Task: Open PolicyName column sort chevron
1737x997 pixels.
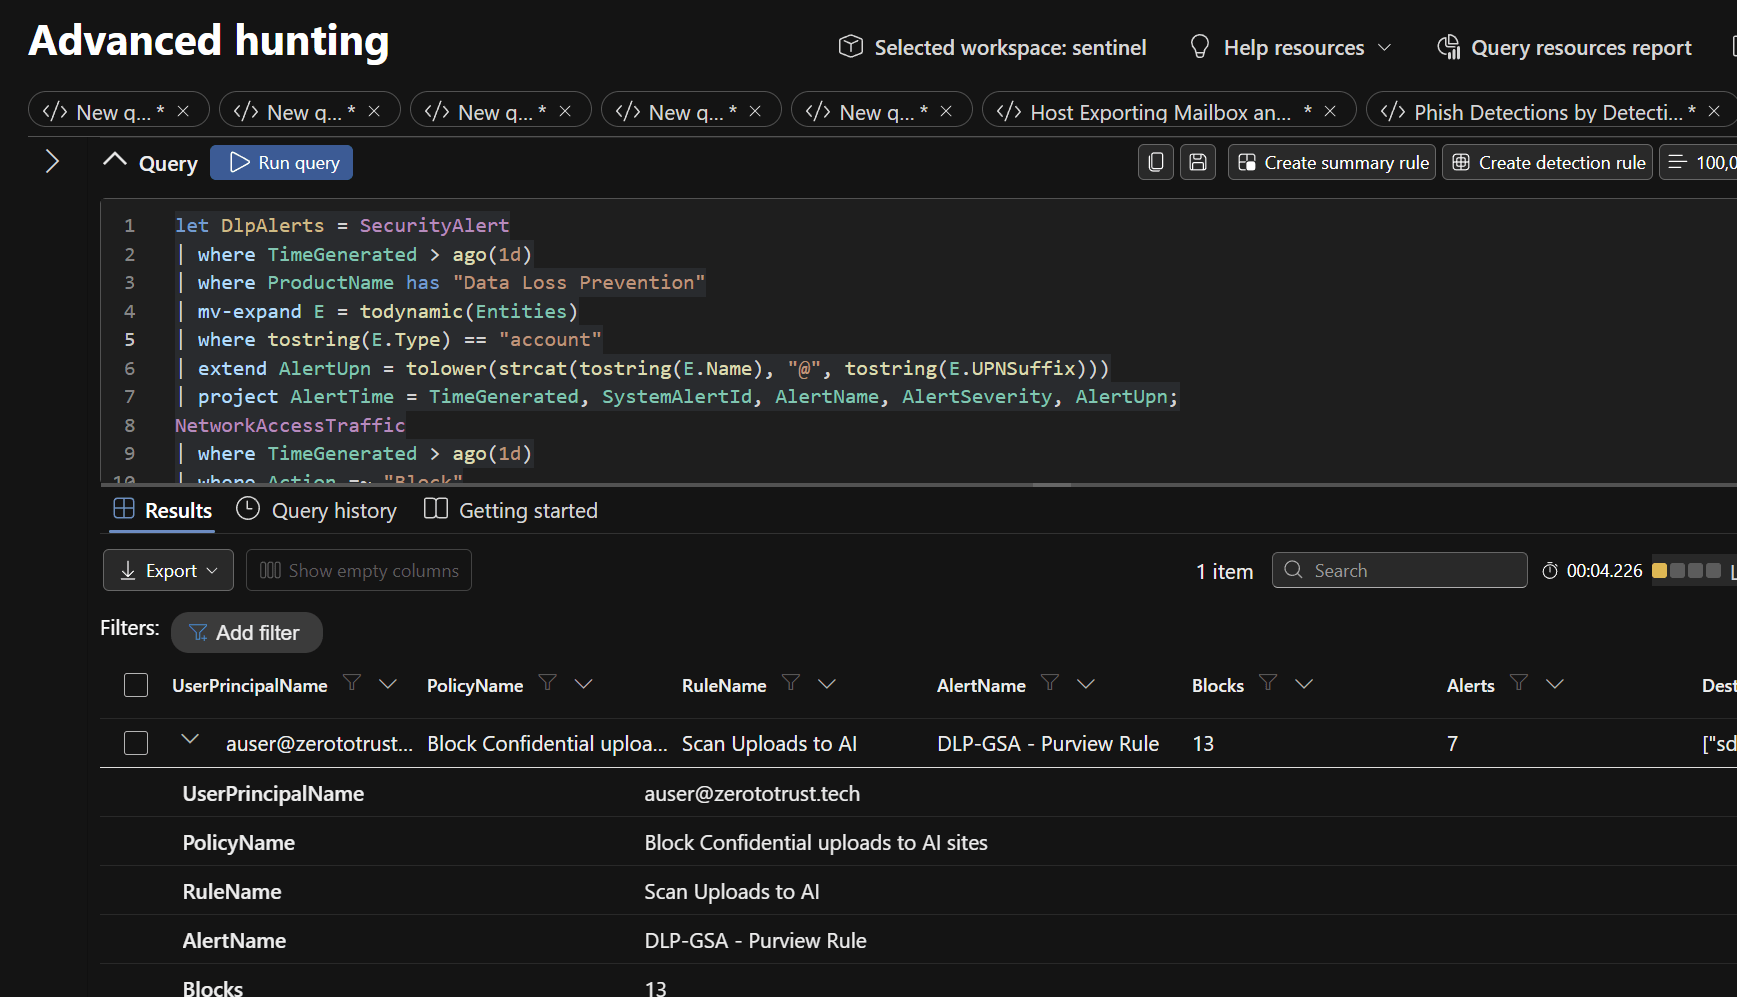Action: coord(584,683)
